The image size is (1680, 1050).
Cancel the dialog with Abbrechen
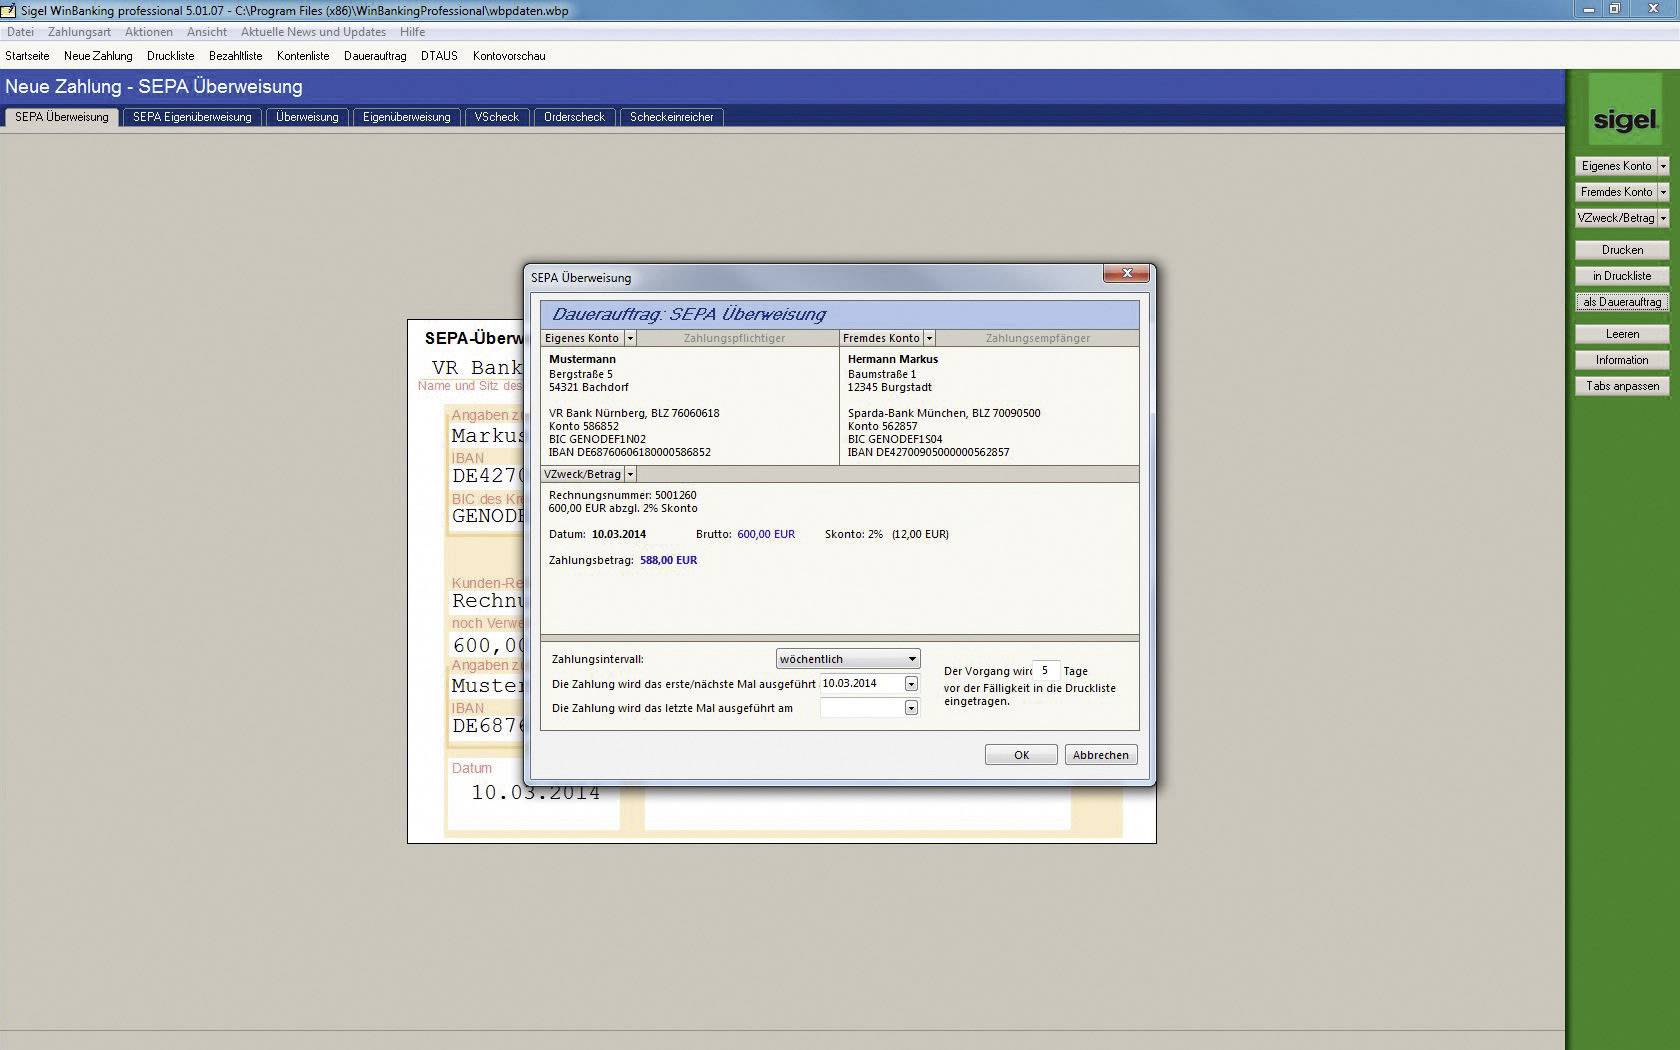pyautogui.click(x=1100, y=754)
